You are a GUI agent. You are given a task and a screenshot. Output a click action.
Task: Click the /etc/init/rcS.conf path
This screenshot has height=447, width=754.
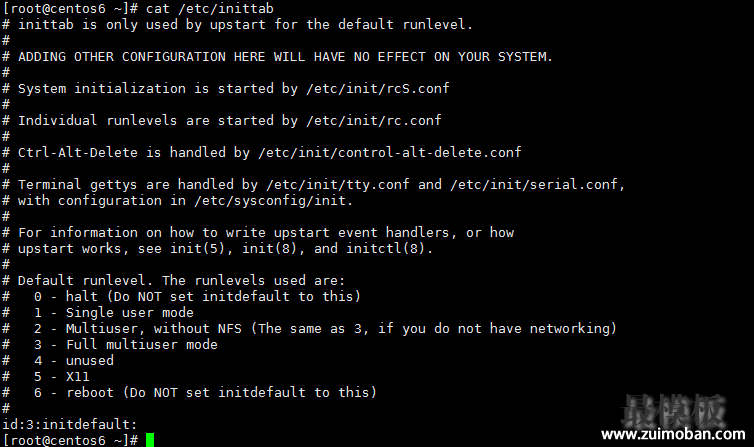pos(378,88)
